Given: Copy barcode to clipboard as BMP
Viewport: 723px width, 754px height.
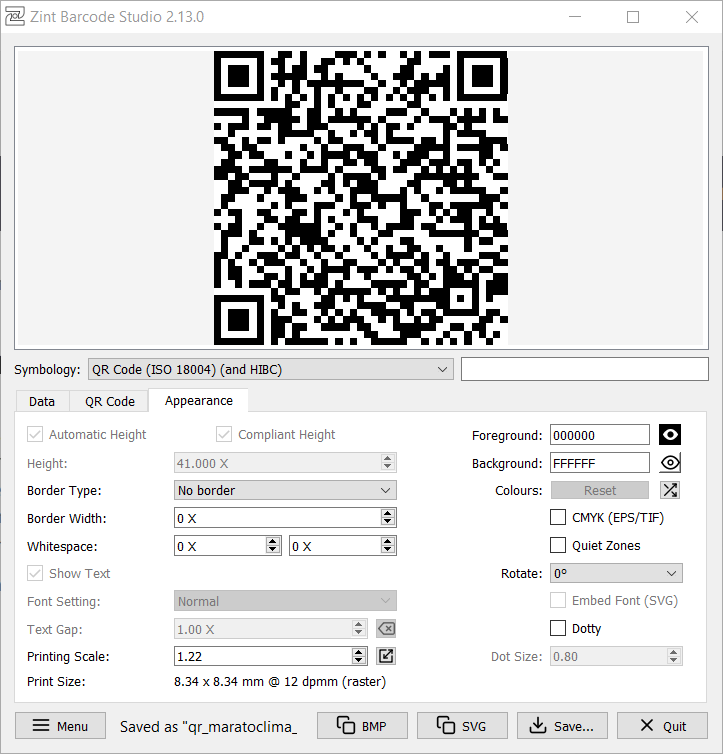Looking at the screenshot, I should [361, 726].
